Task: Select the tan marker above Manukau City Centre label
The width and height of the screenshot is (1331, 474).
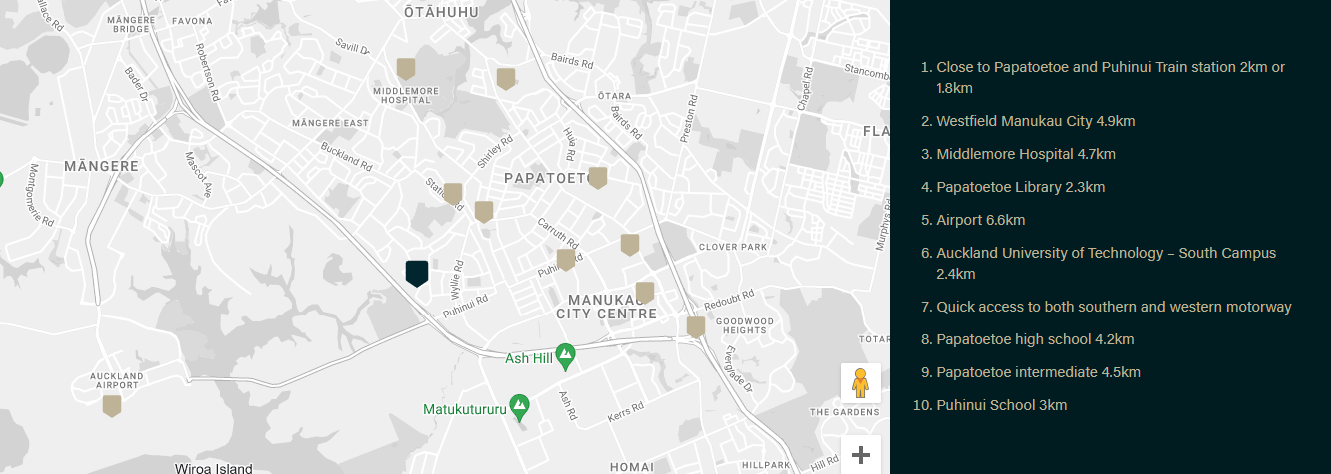Action: pyautogui.click(x=645, y=292)
